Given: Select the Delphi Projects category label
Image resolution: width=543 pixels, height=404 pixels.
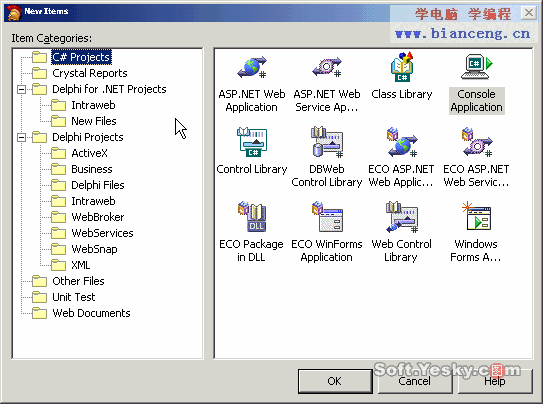Looking at the screenshot, I should tap(88, 137).
